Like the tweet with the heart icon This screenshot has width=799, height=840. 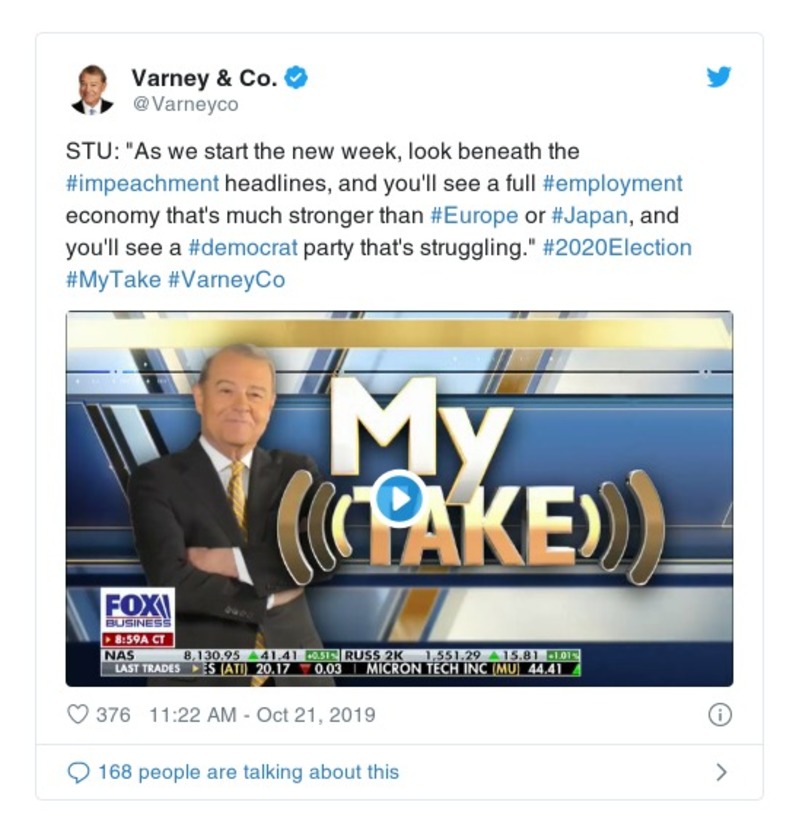click(78, 715)
